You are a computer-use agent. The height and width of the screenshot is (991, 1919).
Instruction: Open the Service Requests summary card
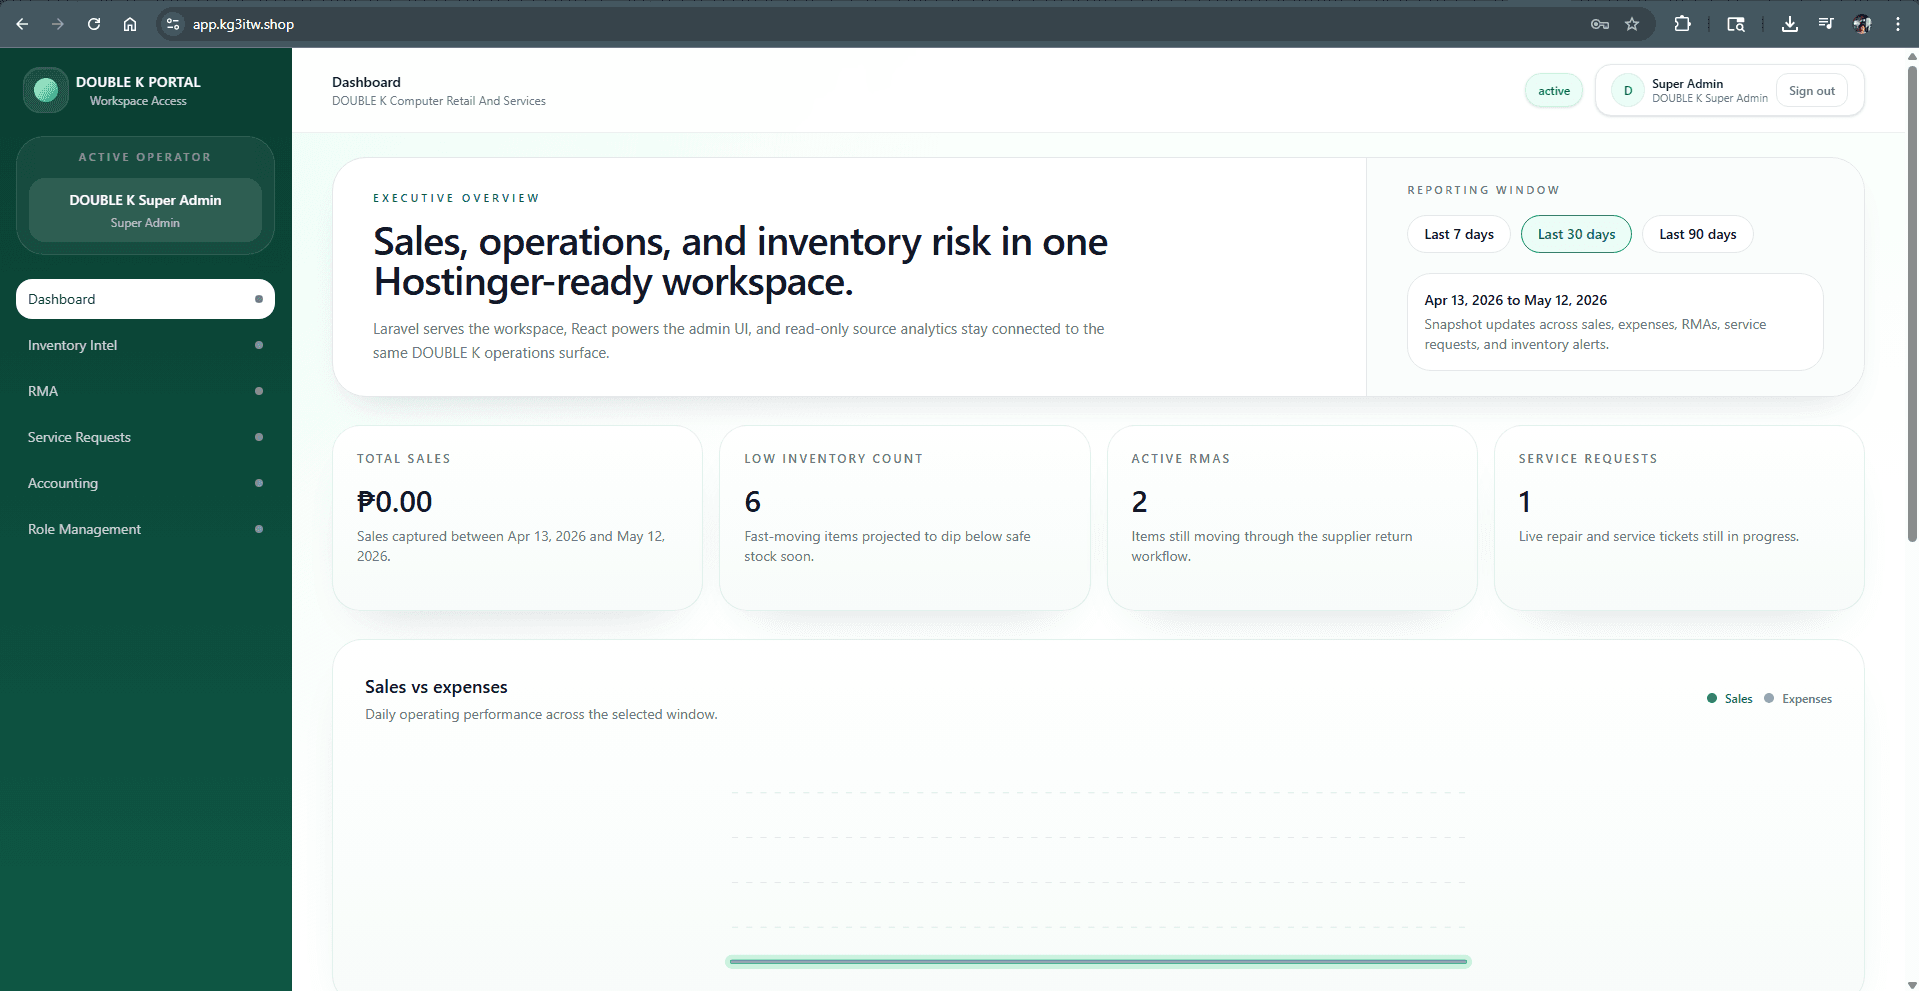tap(1679, 518)
